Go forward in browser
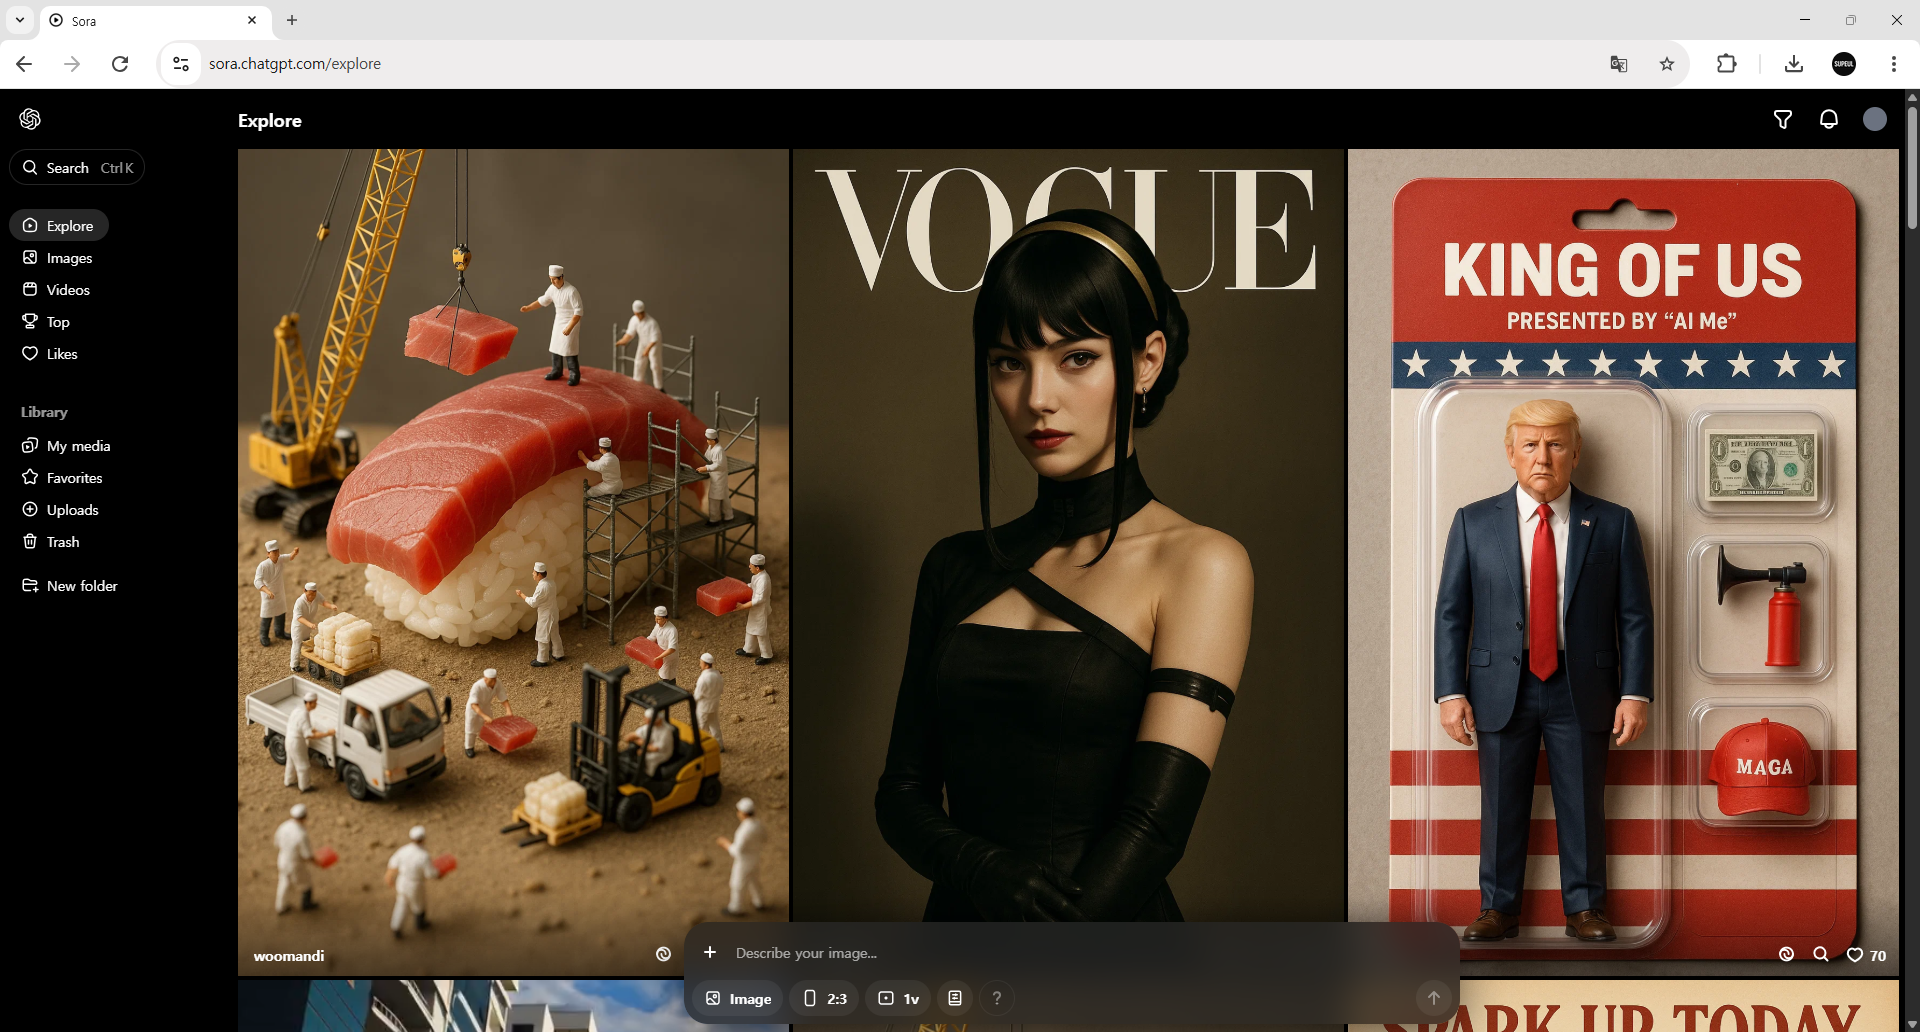The height and width of the screenshot is (1032, 1920). 72,64
